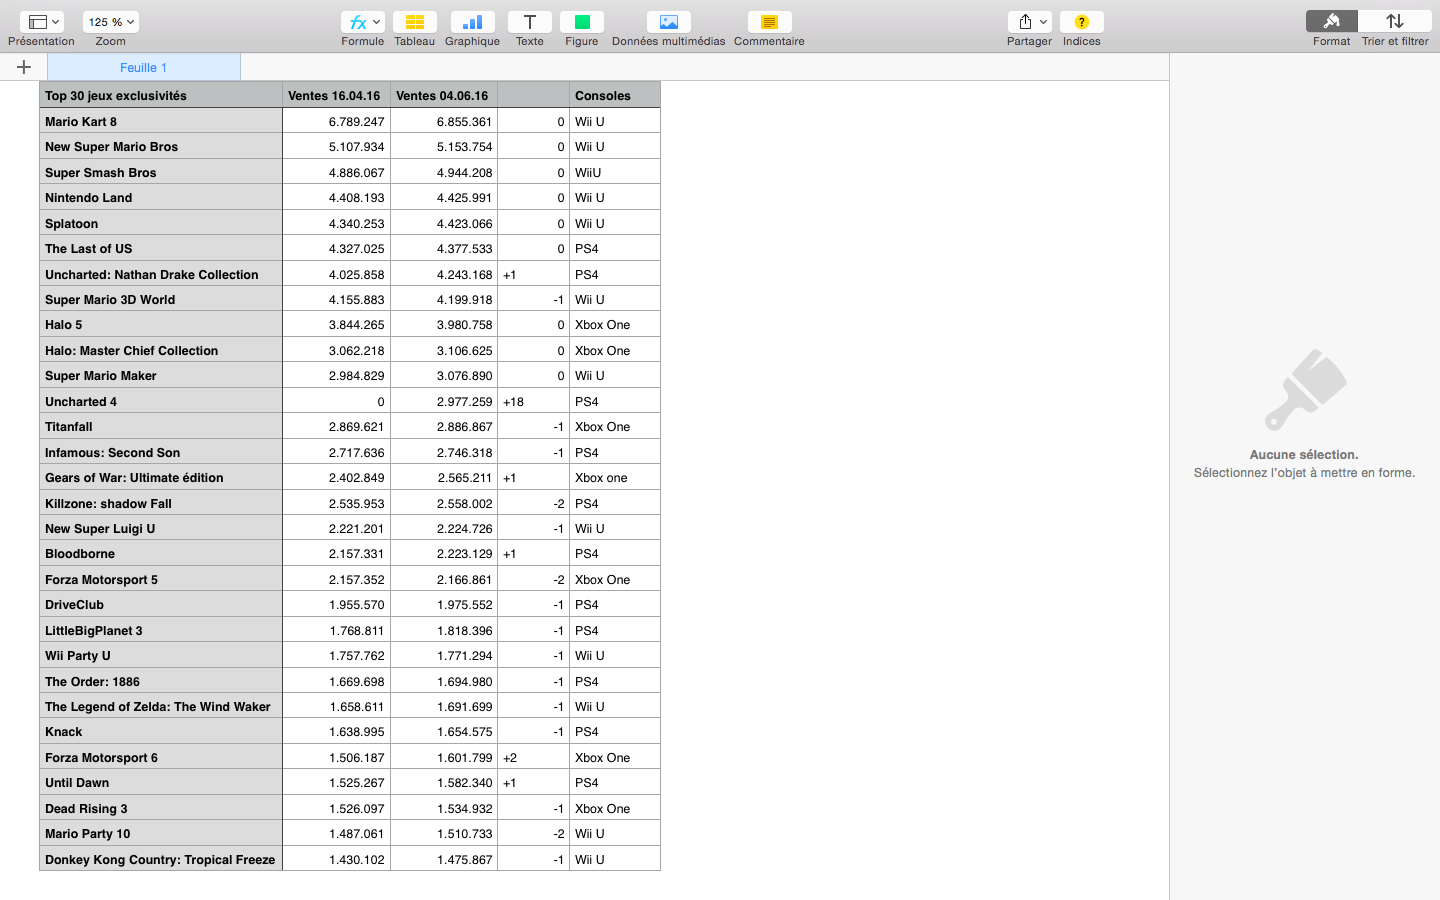Open the Présentation view menu
Image resolution: width=1440 pixels, height=900 pixels.
click(x=41, y=22)
